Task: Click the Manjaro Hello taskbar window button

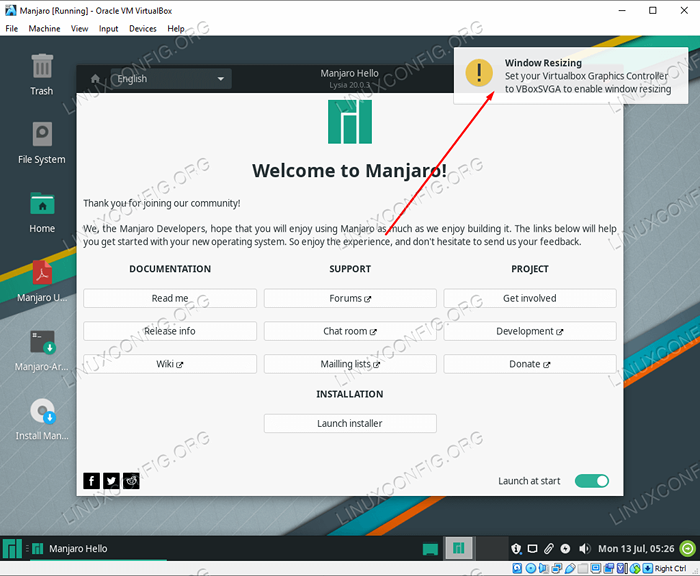Action: [x=98, y=548]
